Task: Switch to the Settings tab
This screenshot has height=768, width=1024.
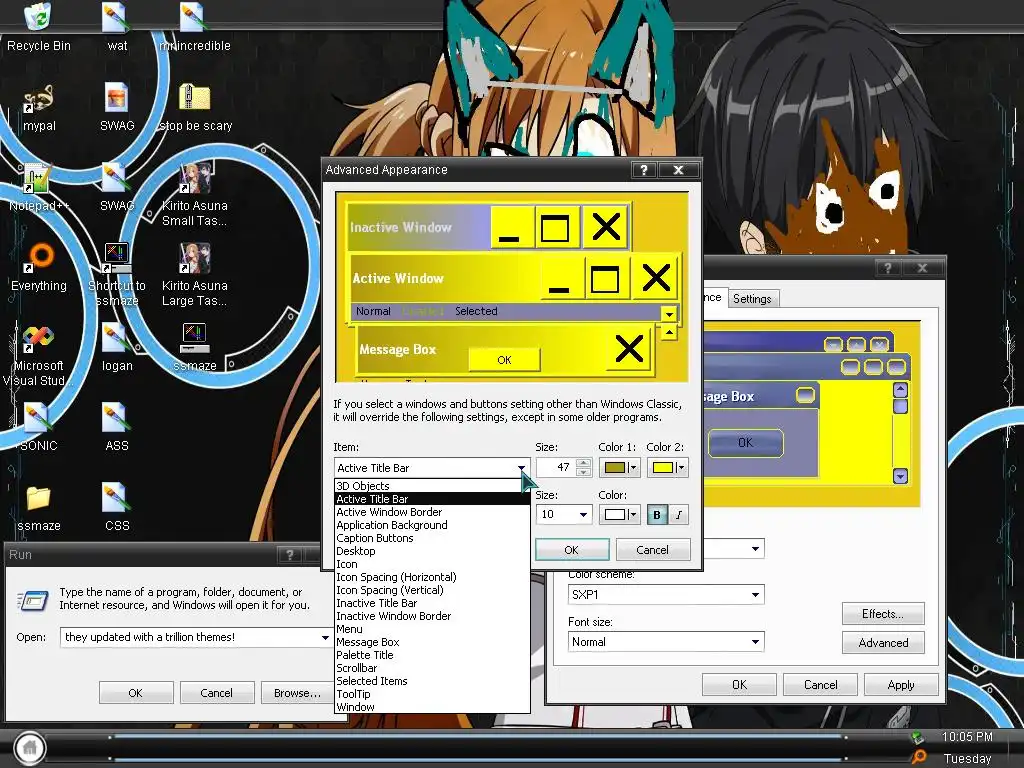Action: [x=752, y=298]
